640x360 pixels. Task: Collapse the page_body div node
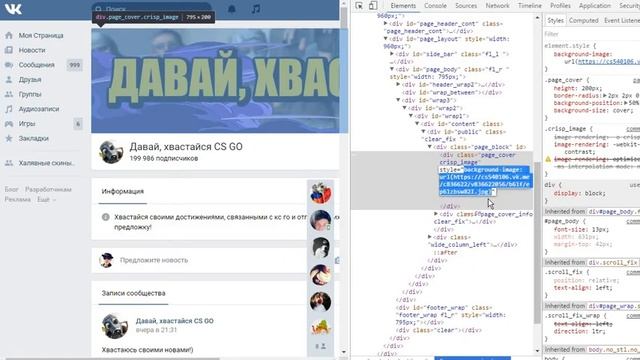point(392,69)
